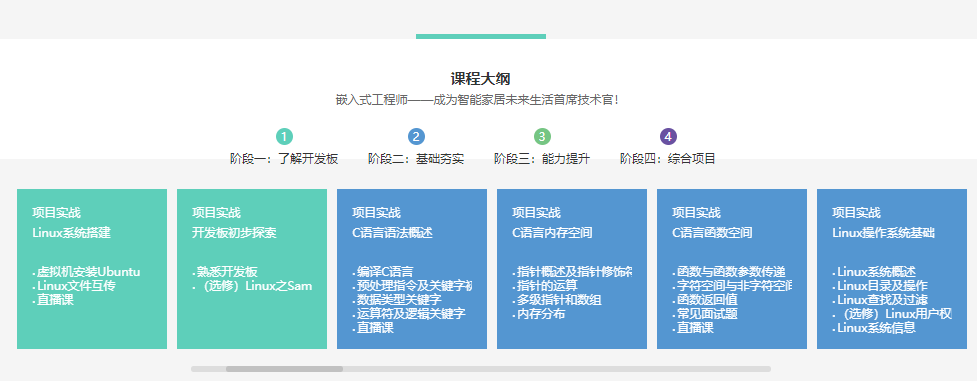Switch to 阶段二：基础夯实 tab
Screen dimensions: 977x381
point(416,159)
